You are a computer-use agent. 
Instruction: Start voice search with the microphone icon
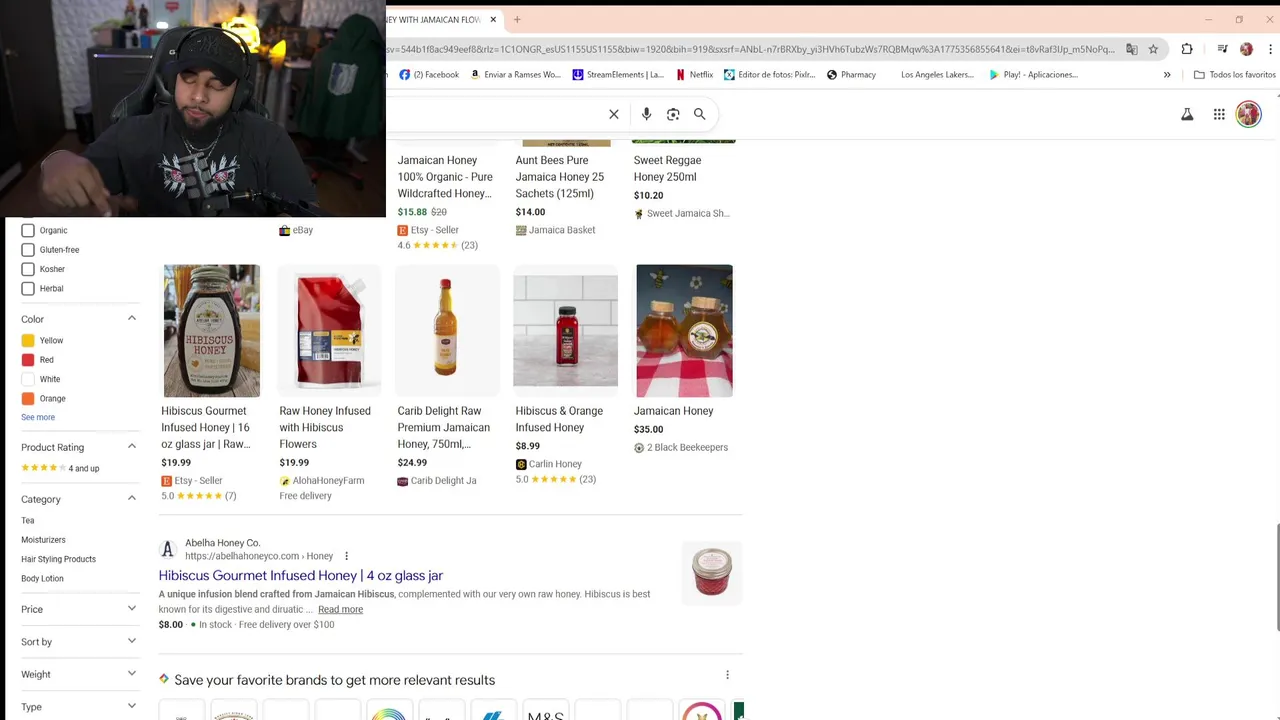click(x=646, y=114)
